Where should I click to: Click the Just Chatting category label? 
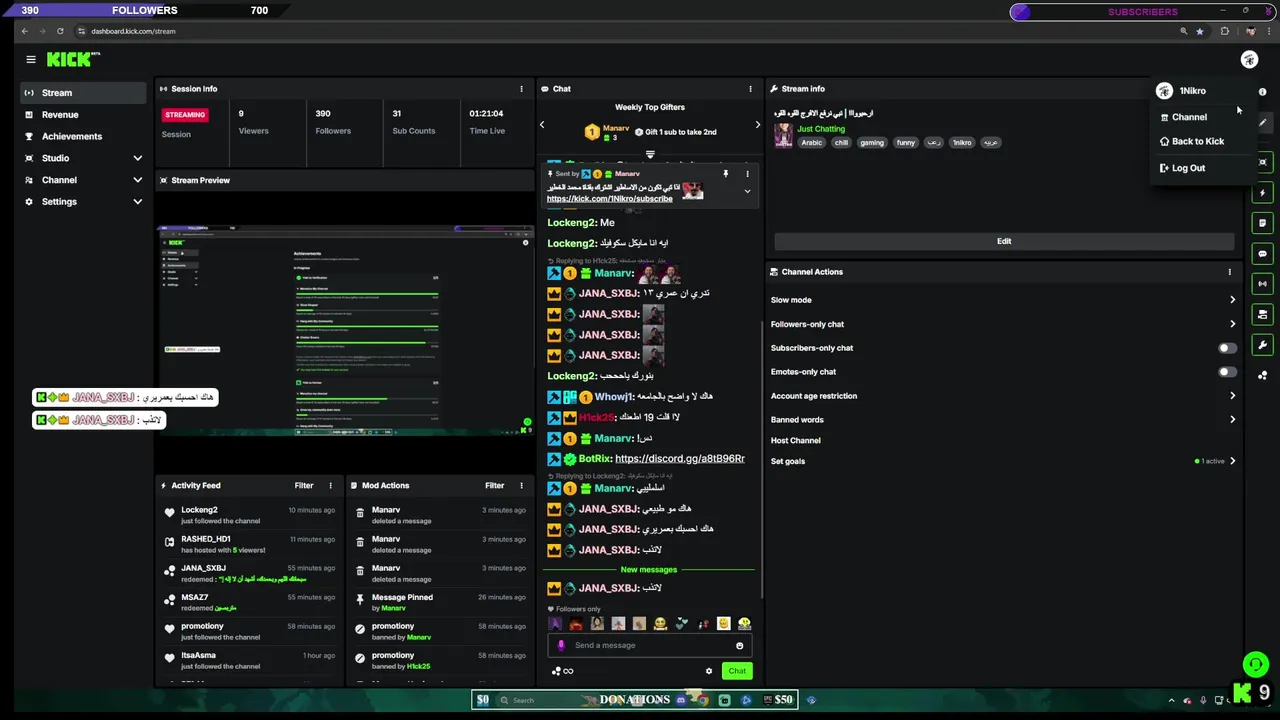pos(821,129)
